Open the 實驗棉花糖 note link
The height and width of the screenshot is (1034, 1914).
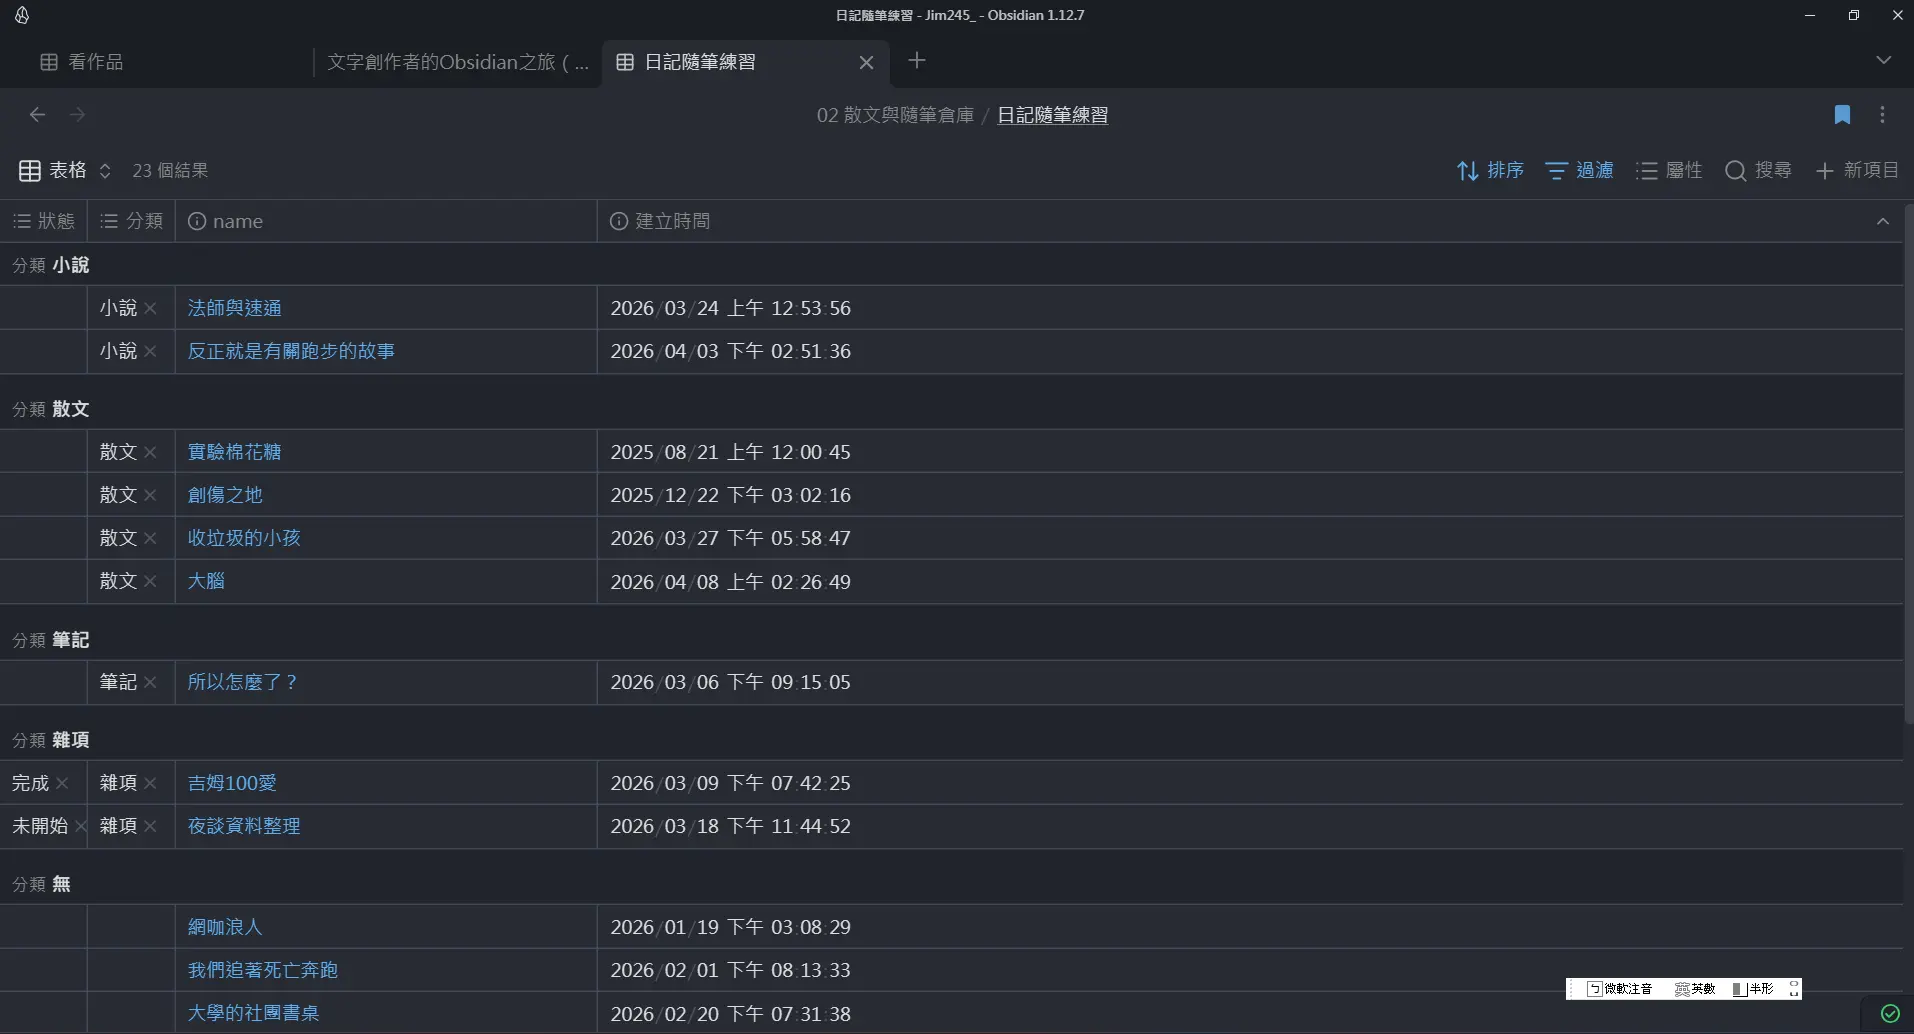[234, 452]
